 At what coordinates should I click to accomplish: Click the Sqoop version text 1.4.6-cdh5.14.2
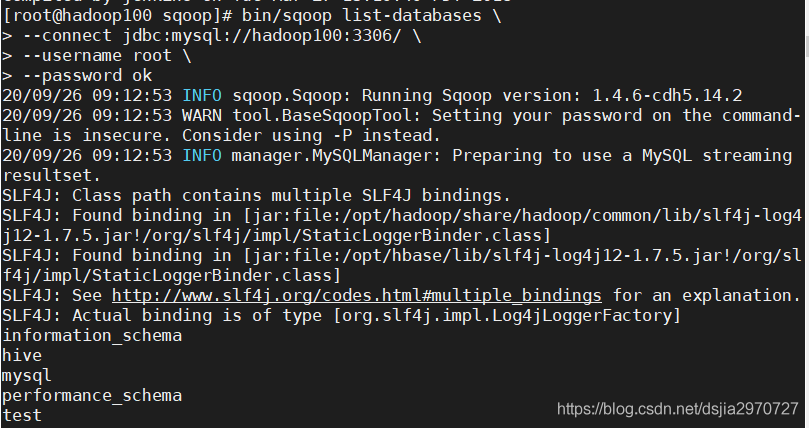667,95
